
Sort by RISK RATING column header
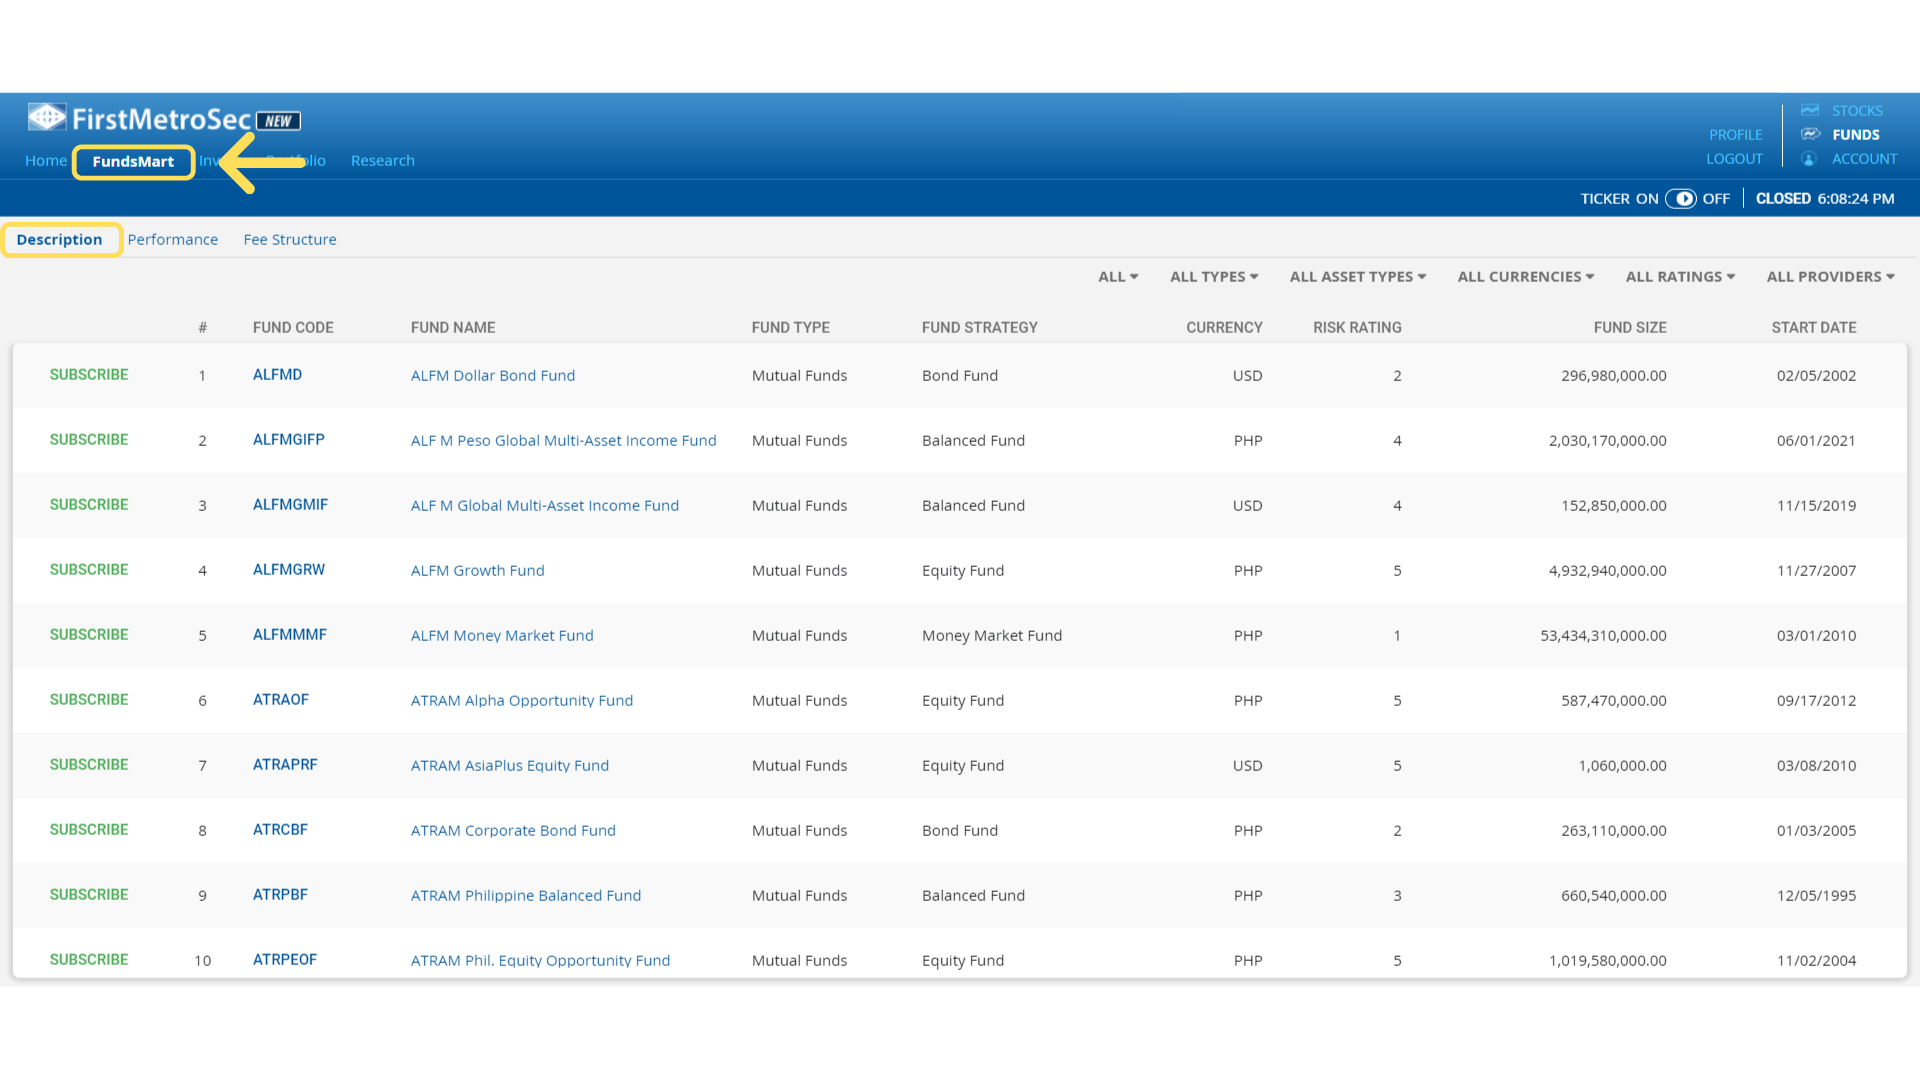(x=1357, y=328)
